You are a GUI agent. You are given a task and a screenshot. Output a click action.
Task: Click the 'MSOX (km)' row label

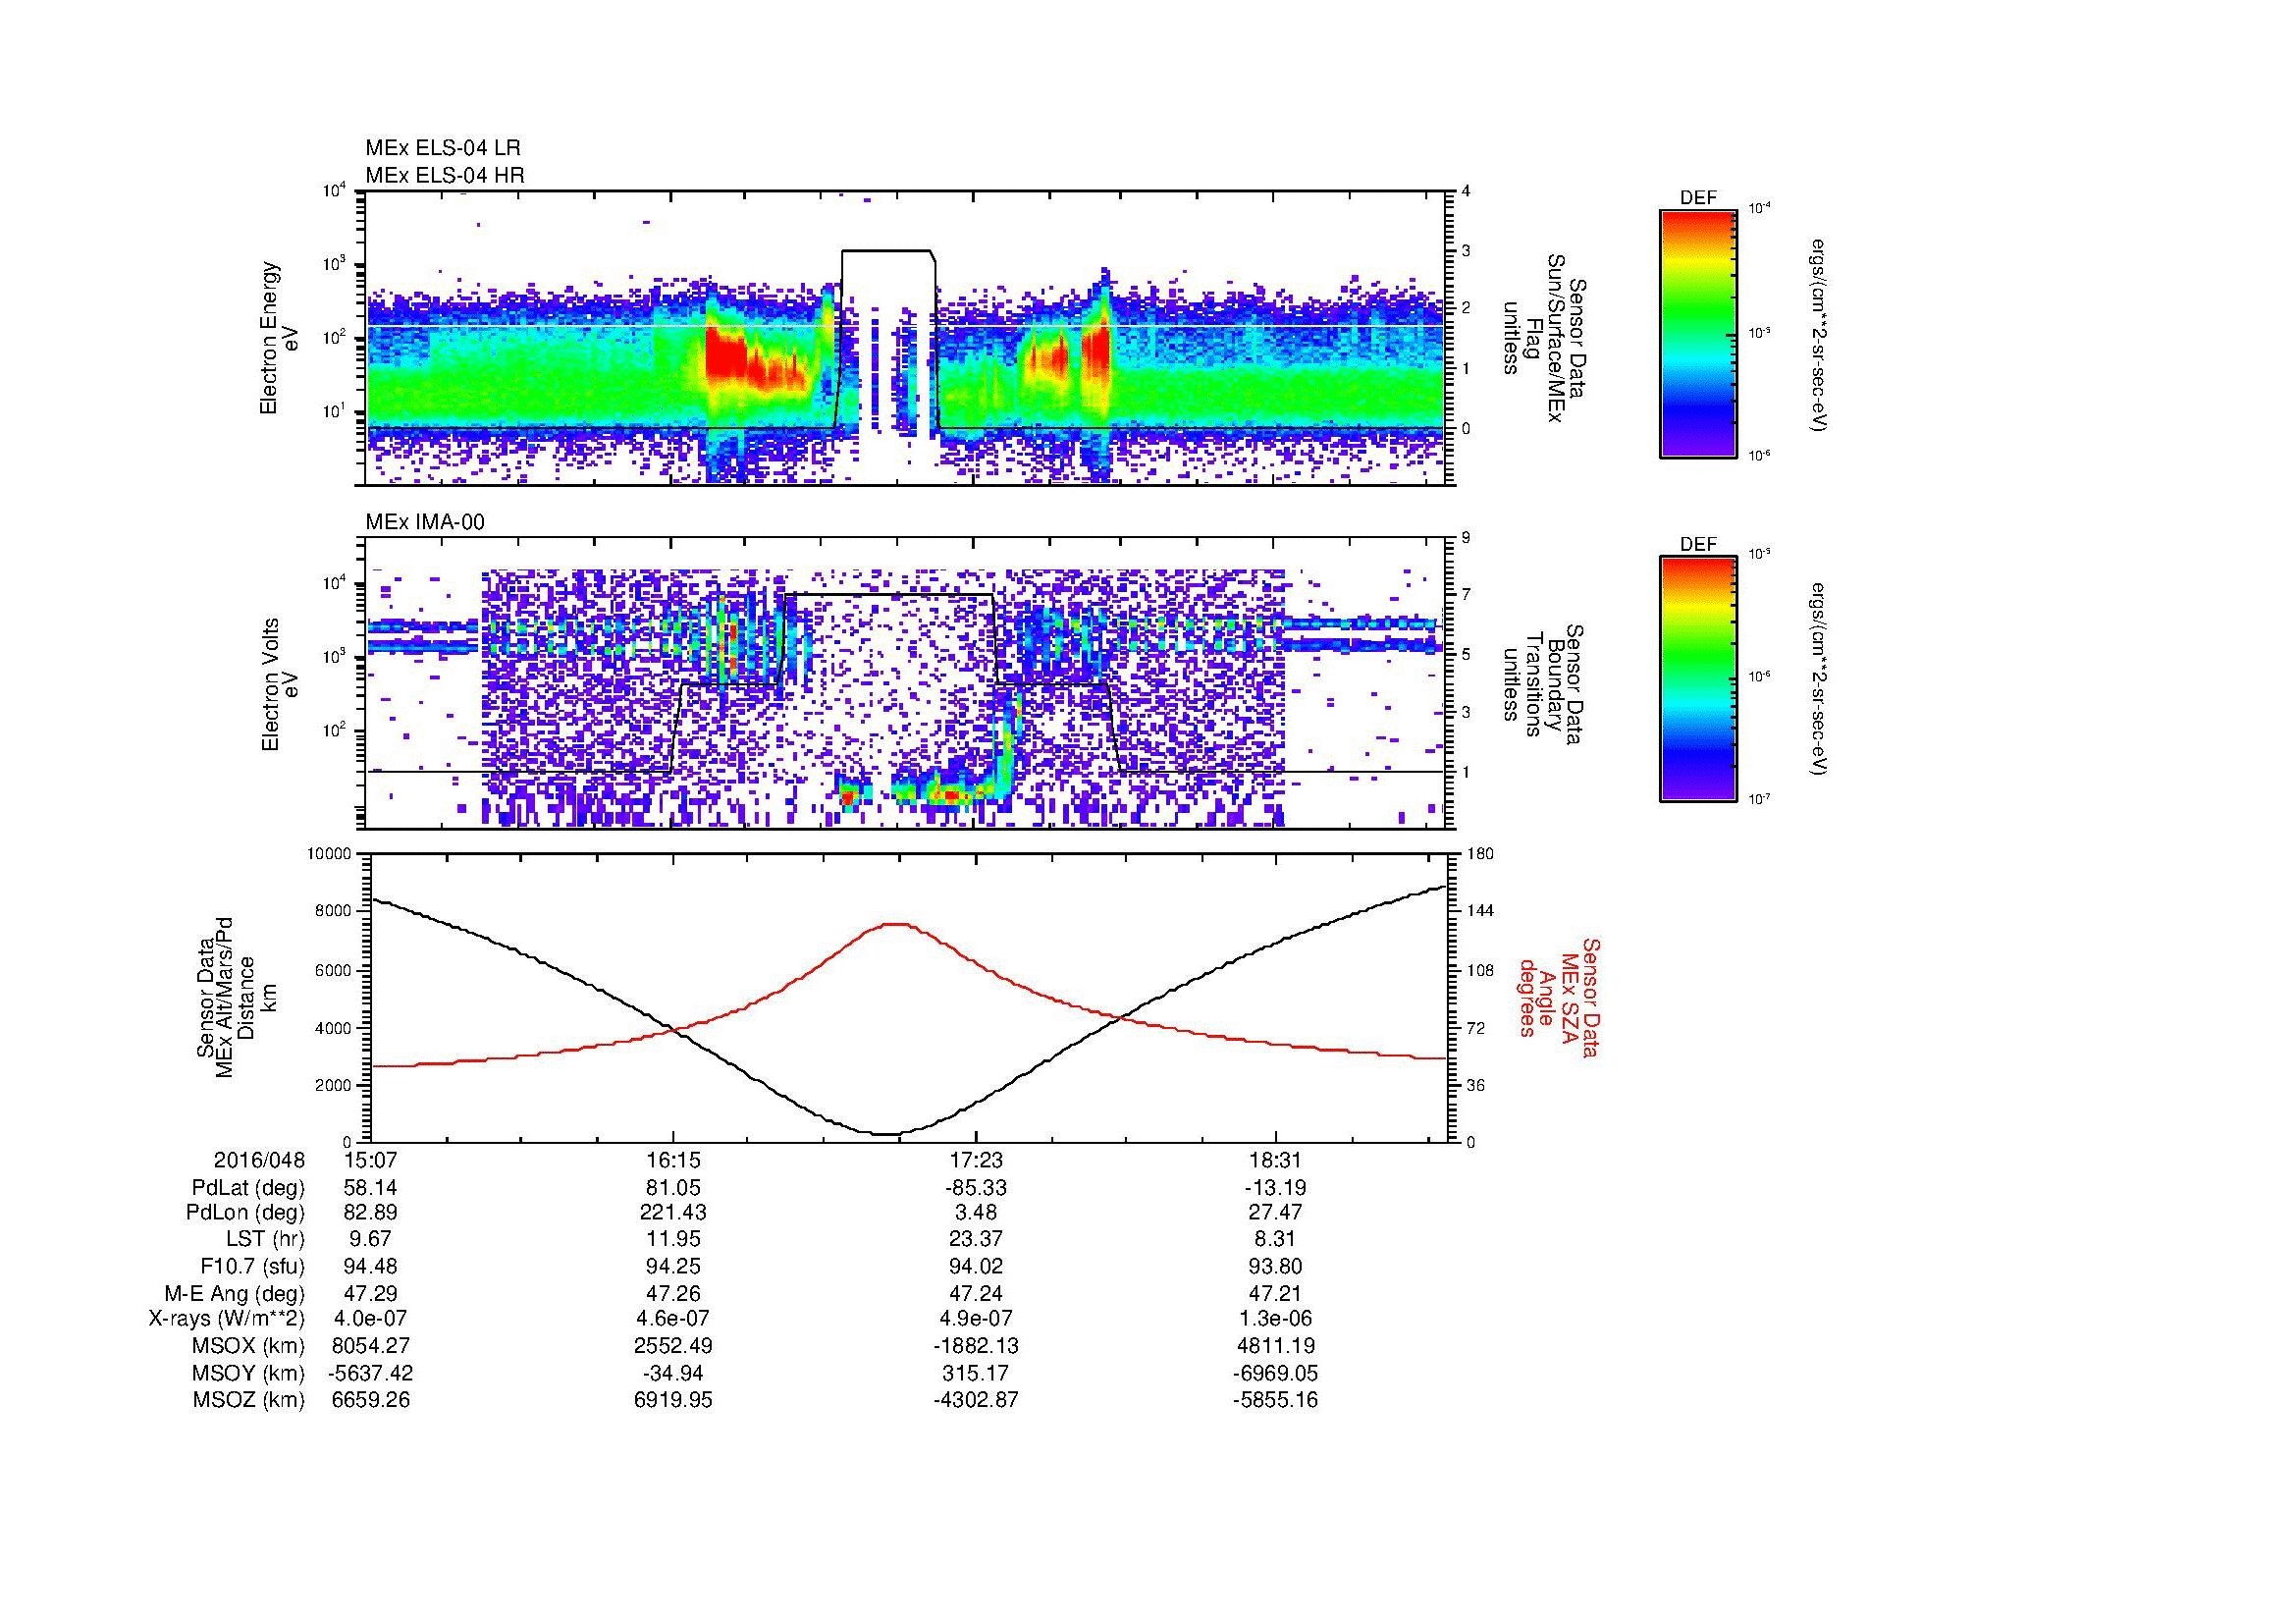click(x=249, y=1346)
